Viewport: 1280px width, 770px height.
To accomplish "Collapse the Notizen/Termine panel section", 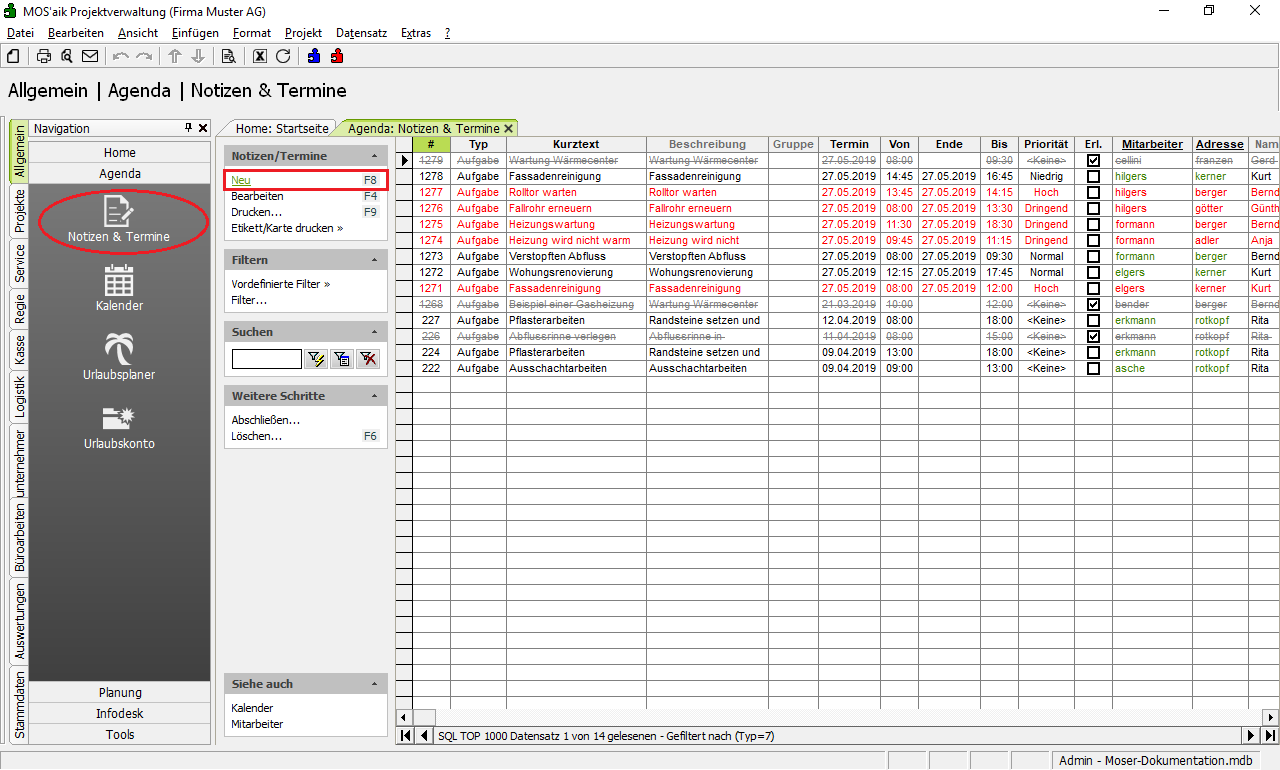I will (x=374, y=156).
